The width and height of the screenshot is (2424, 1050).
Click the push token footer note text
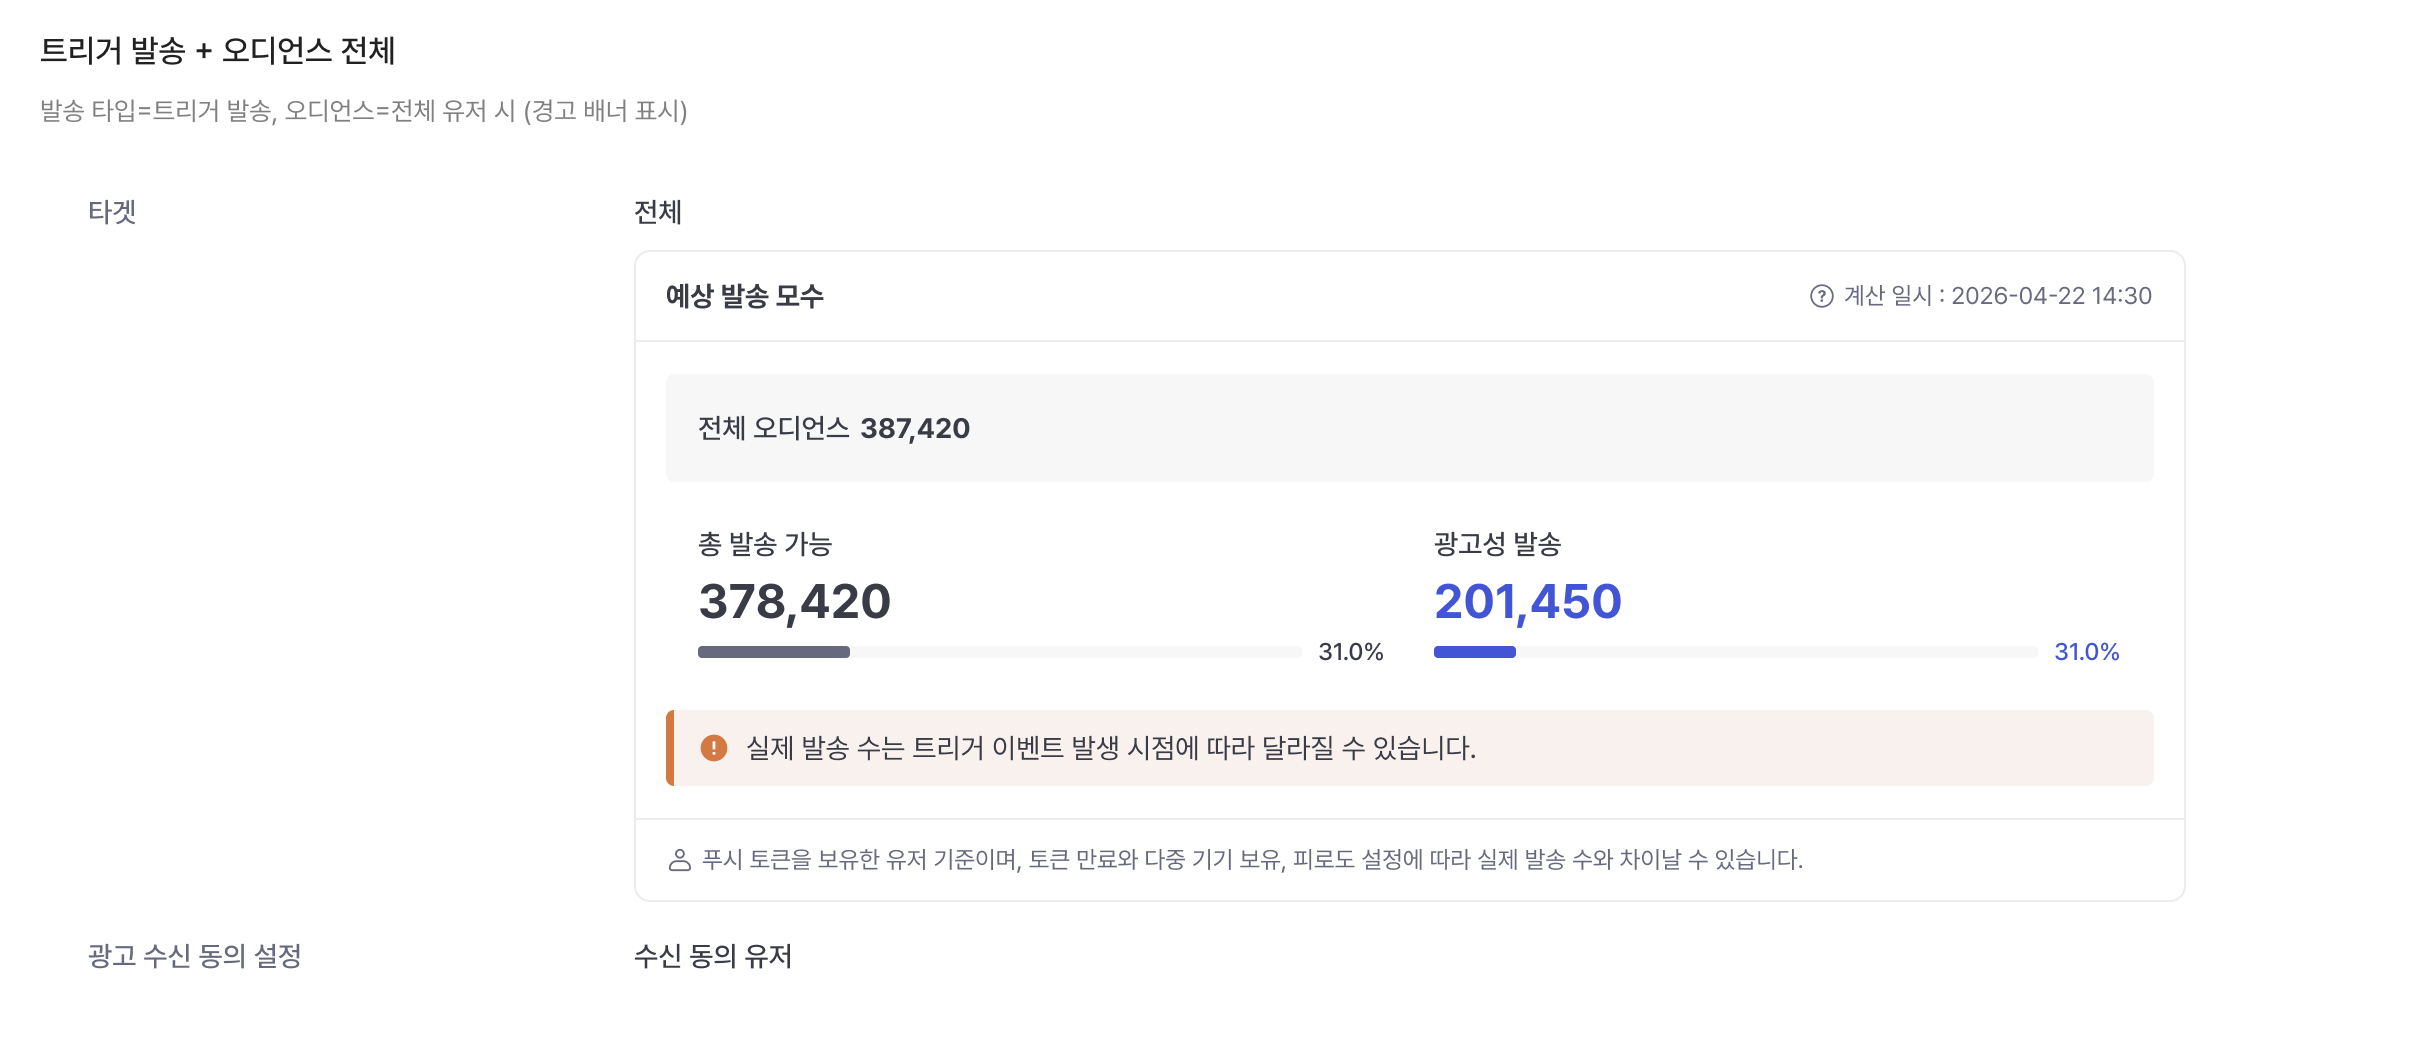point(1252,860)
